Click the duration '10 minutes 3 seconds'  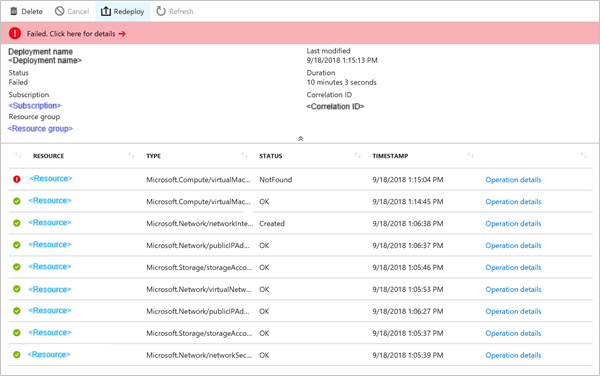coord(341,82)
